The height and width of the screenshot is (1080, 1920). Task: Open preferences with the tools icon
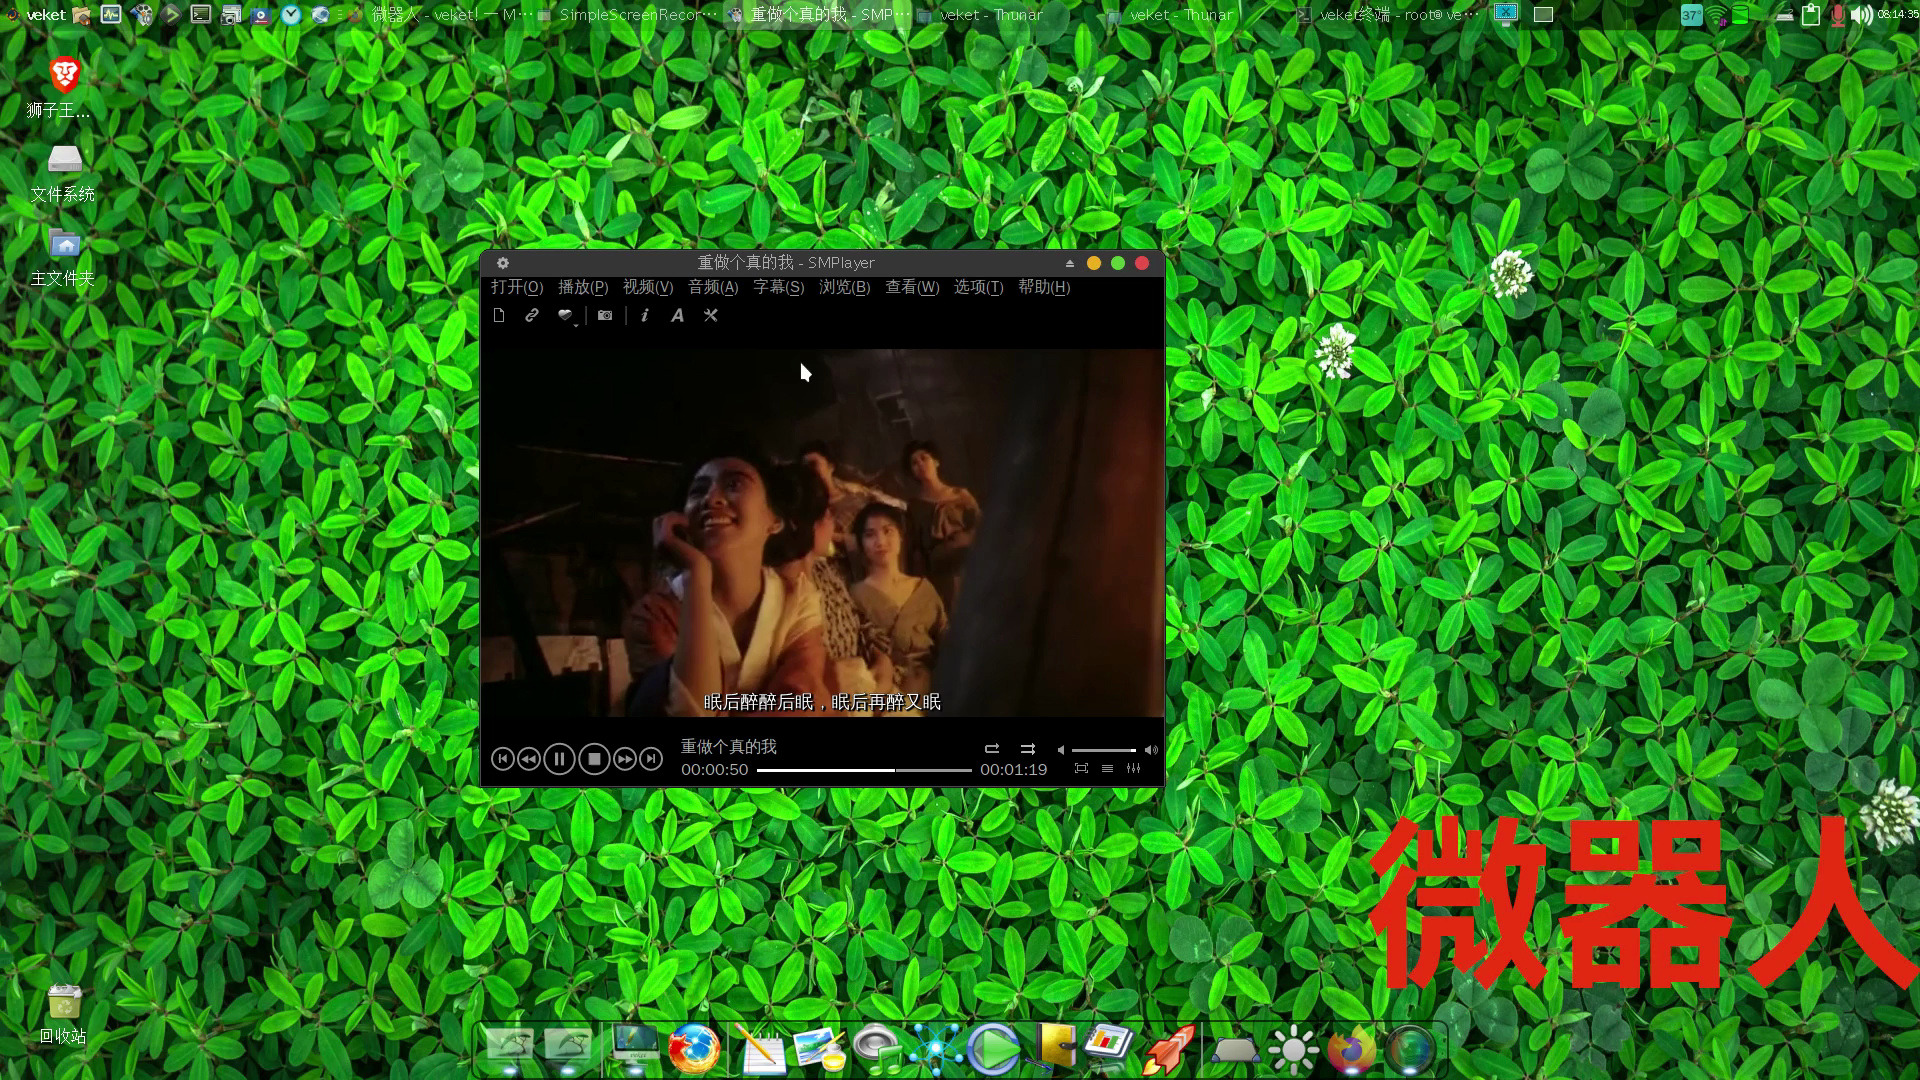click(711, 315)
